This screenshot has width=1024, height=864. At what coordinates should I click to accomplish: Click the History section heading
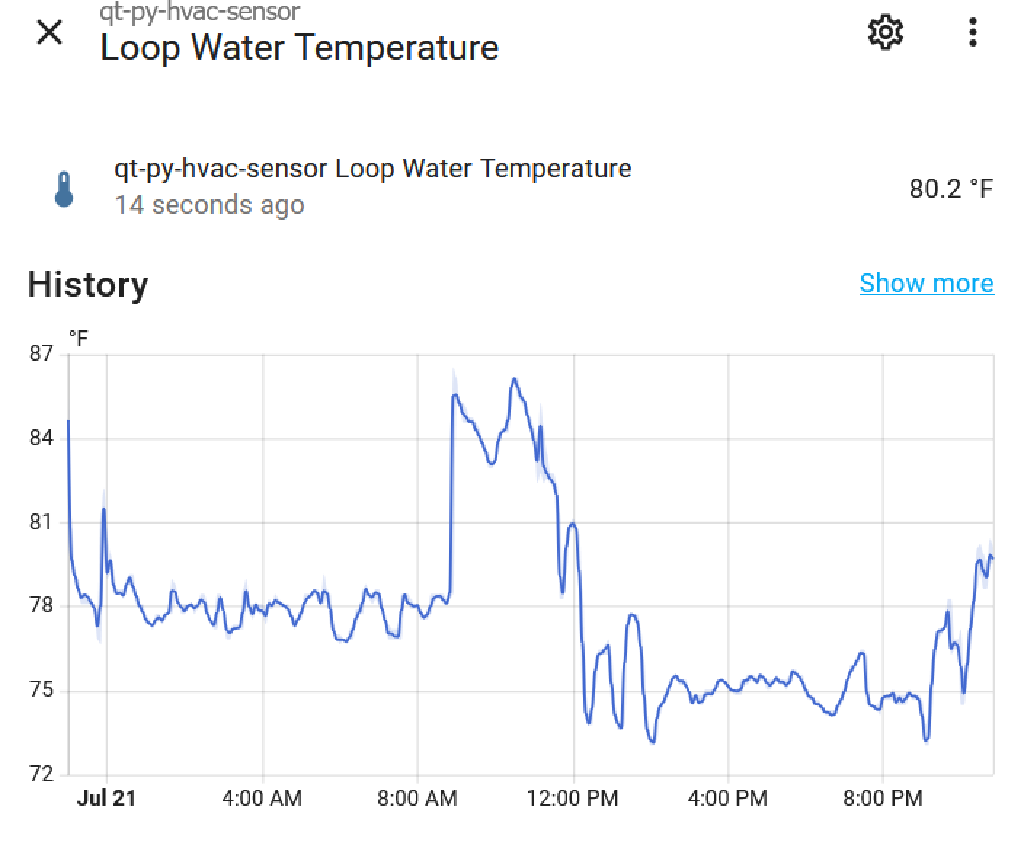(87, 285)
